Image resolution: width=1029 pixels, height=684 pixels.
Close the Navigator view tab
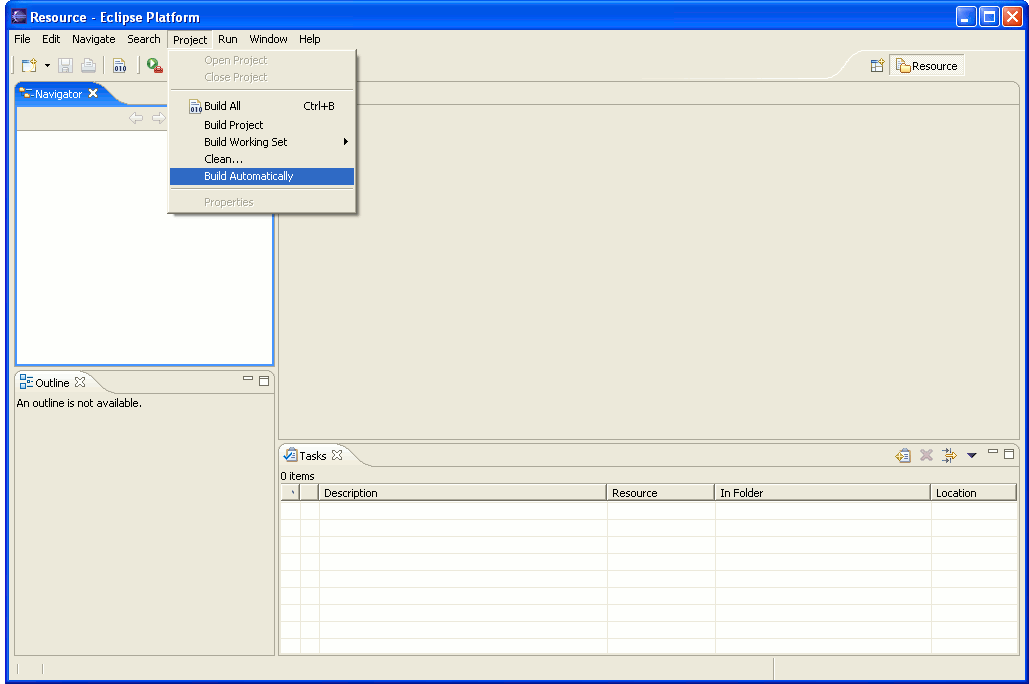[x=93, y=93]
